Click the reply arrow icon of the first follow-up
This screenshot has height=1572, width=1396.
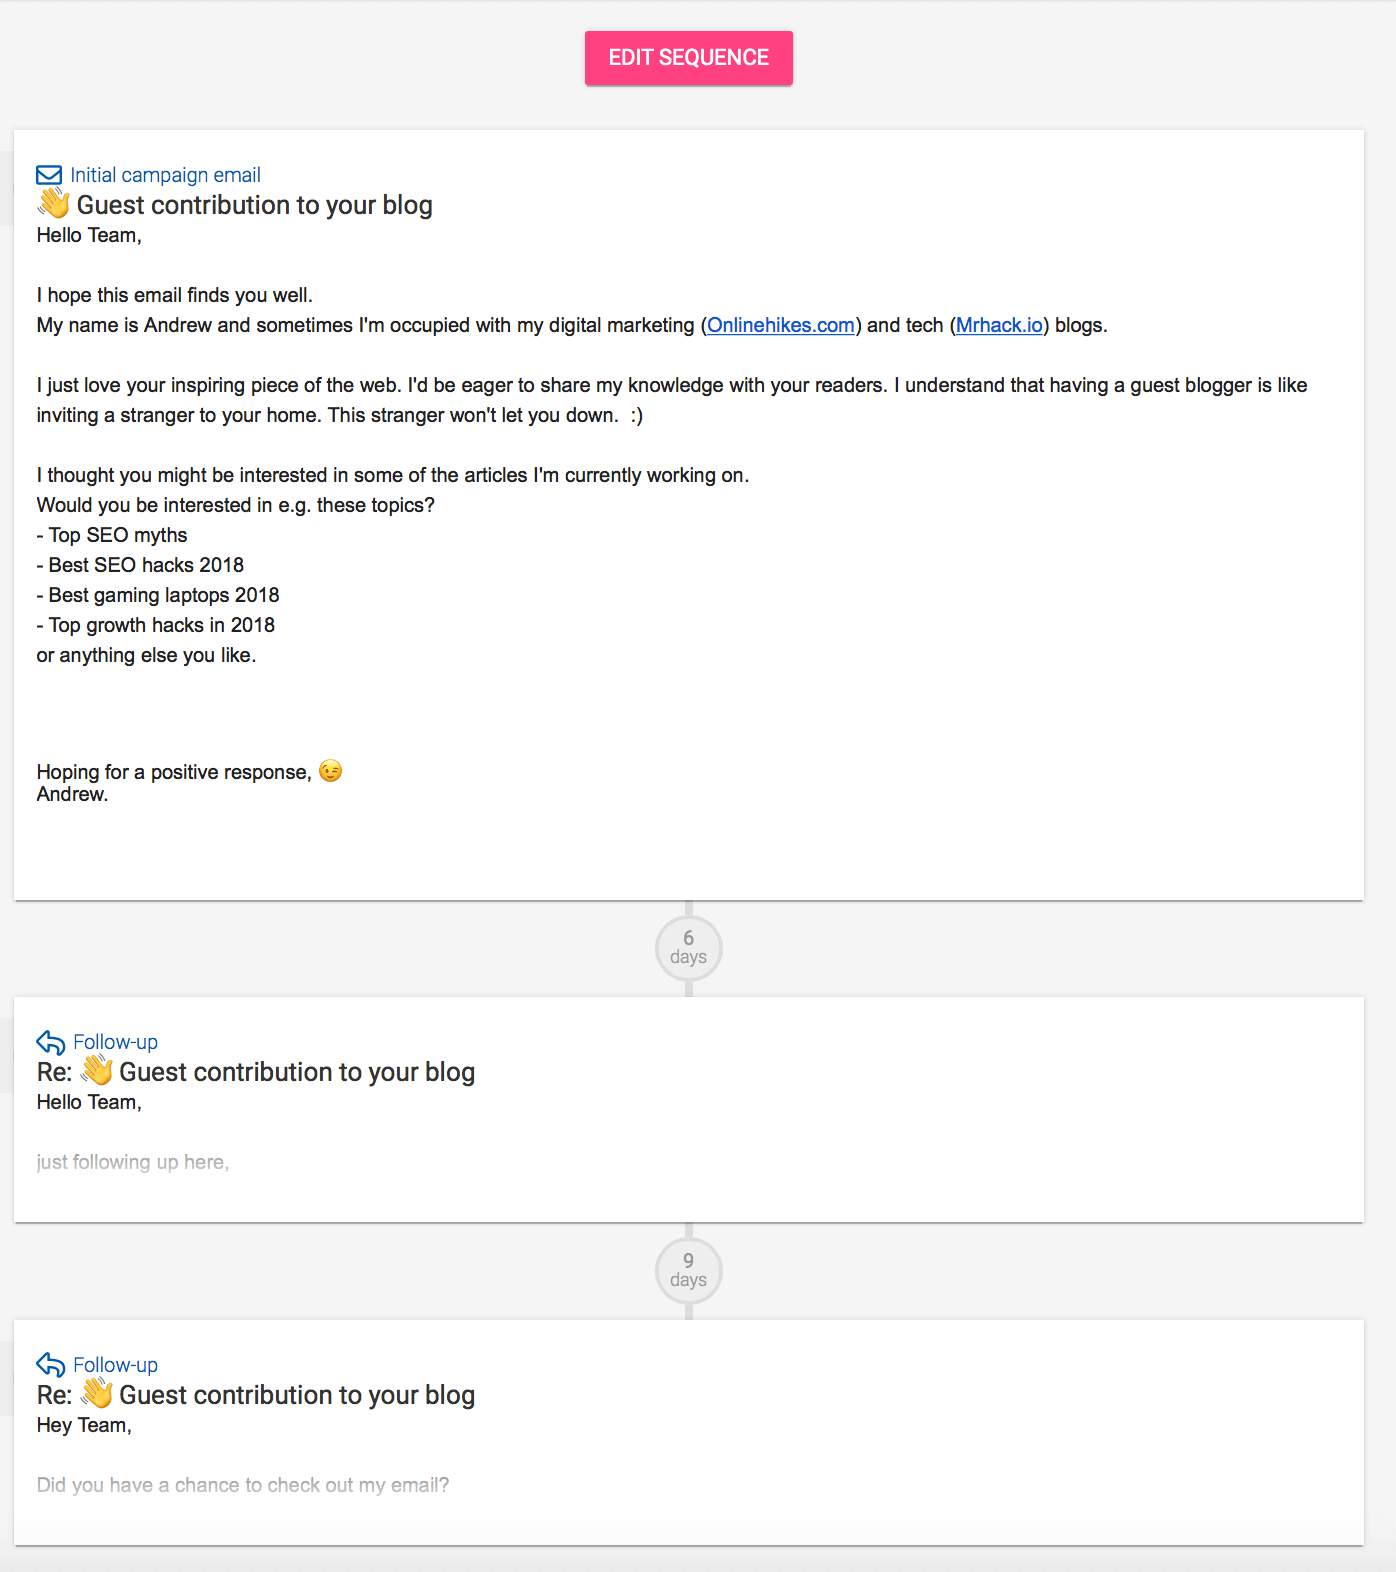pos(50,1042)
